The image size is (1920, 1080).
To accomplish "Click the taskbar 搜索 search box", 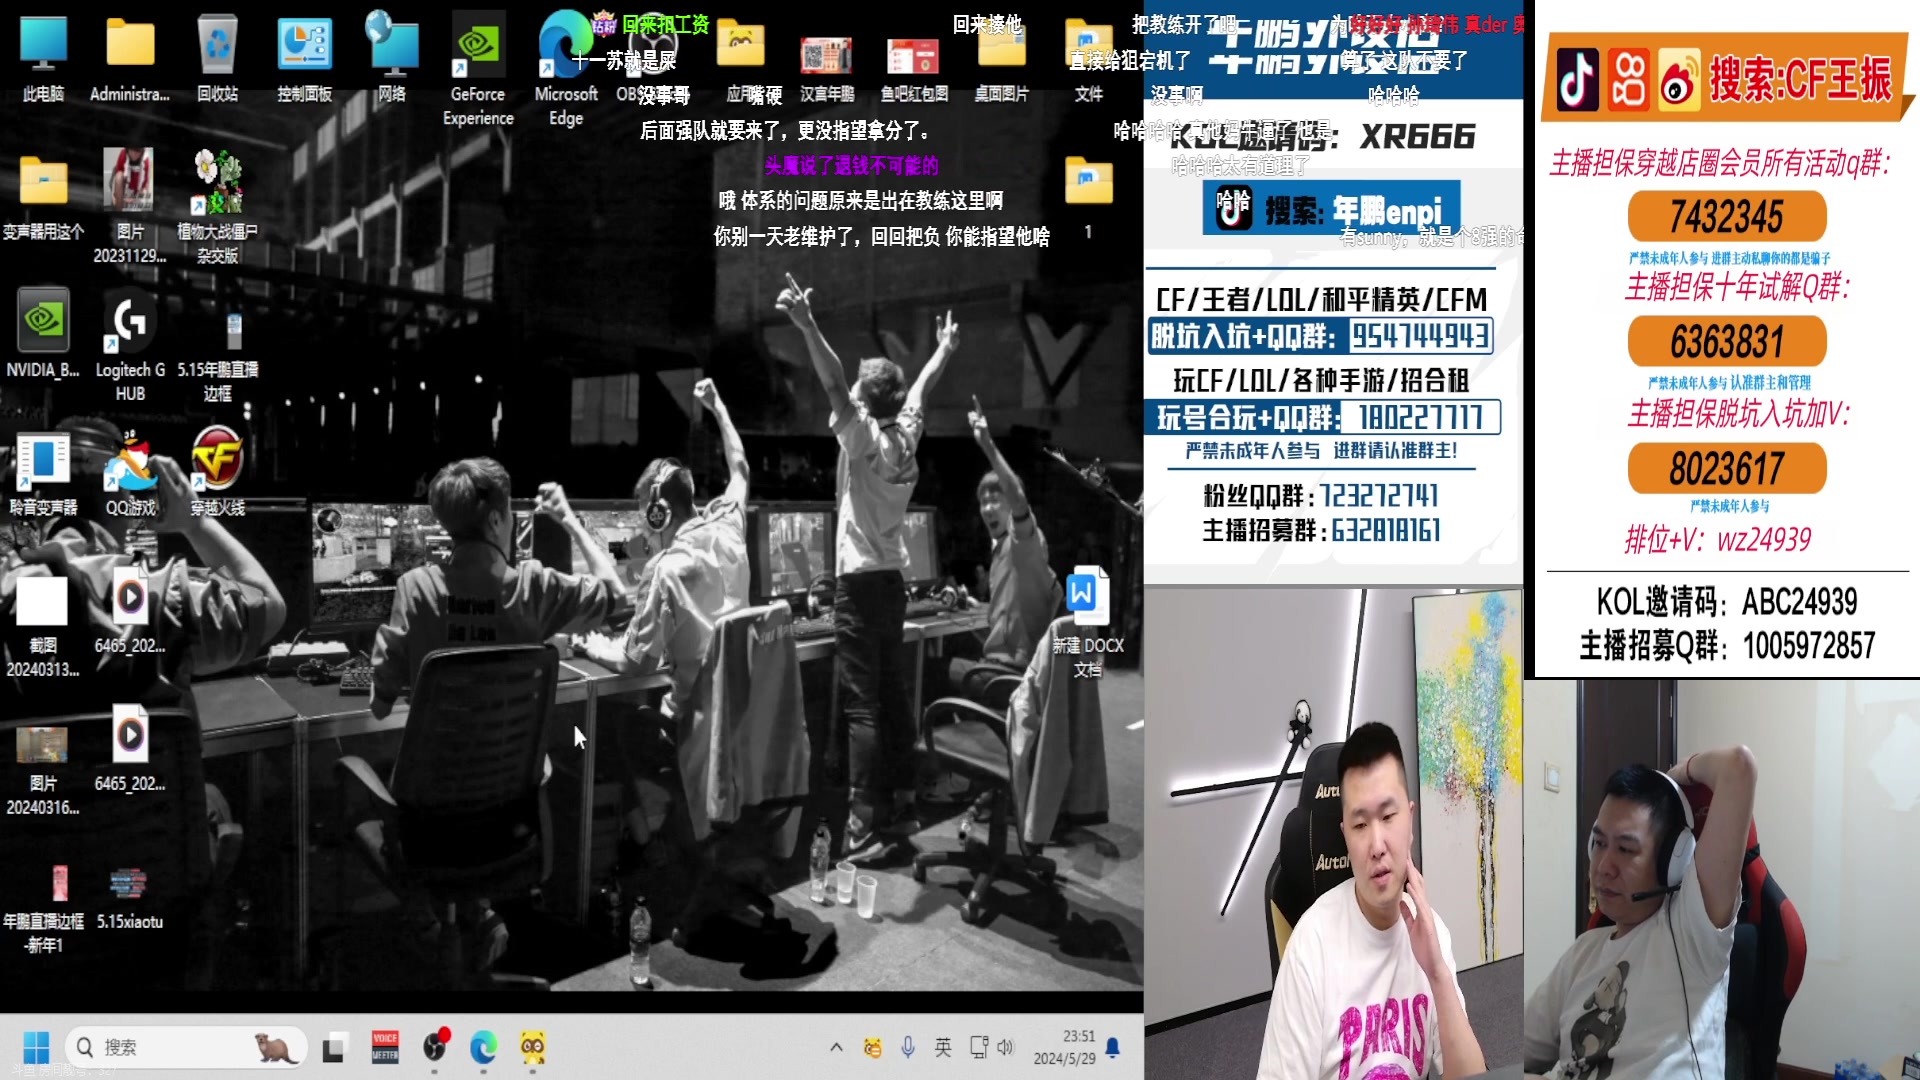I will 185,1047.
